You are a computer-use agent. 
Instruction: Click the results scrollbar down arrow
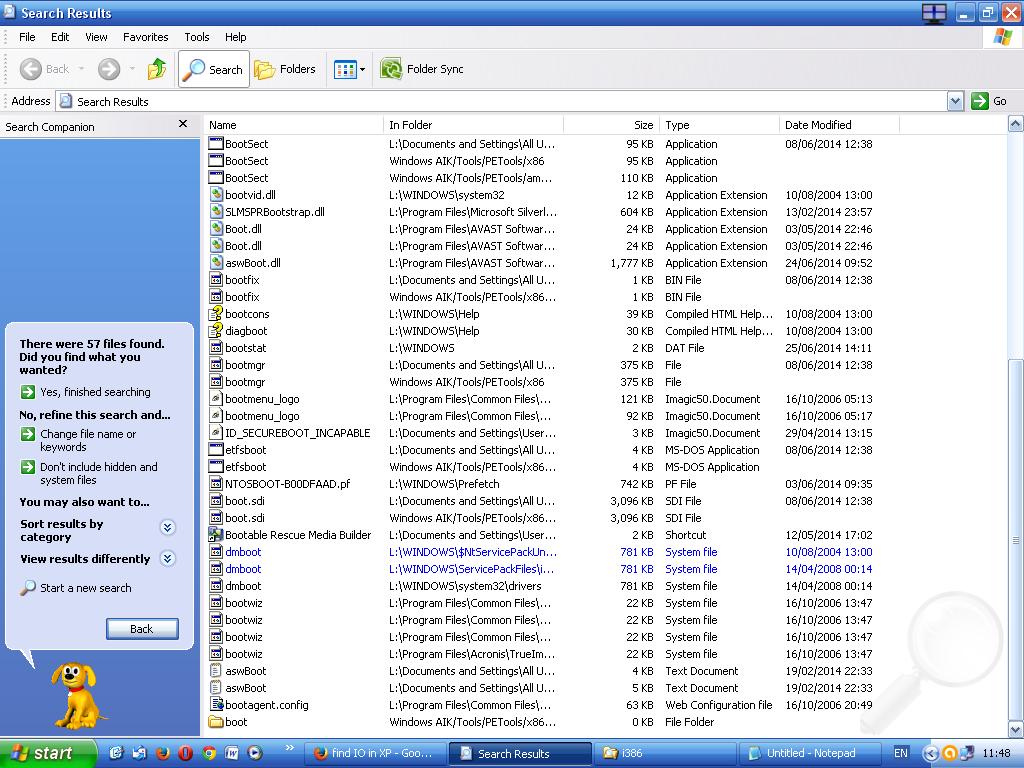pyautogui.click(x=1016, y=729)
